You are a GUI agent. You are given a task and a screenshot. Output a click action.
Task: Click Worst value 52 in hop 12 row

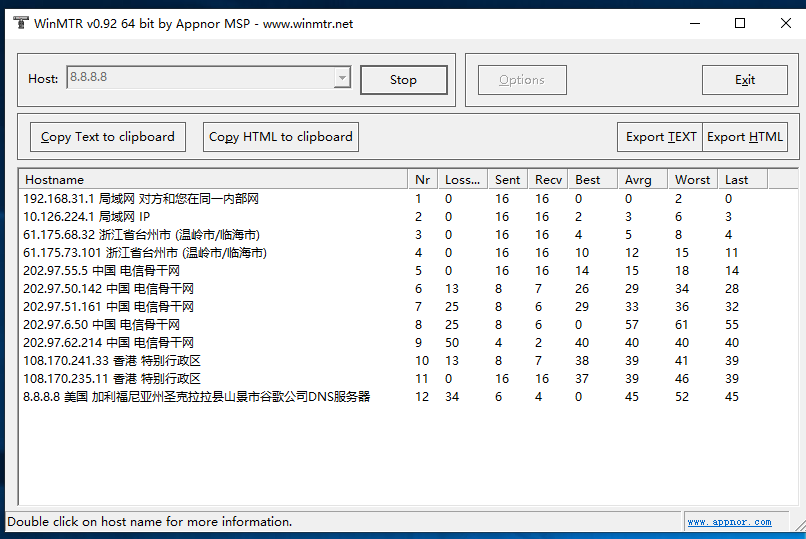(682, 397)
